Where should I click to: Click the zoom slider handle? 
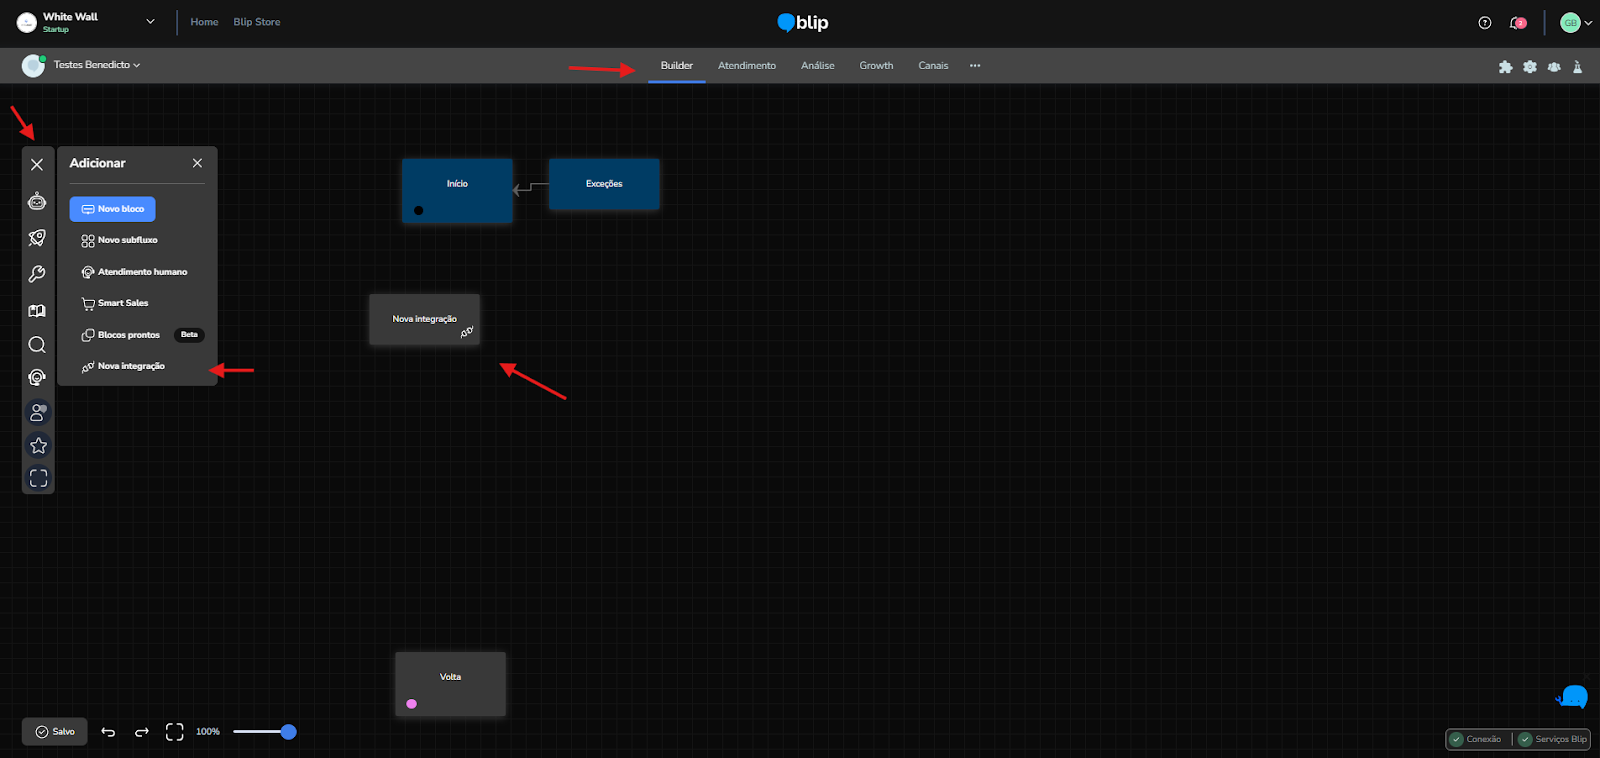point(288,732)
